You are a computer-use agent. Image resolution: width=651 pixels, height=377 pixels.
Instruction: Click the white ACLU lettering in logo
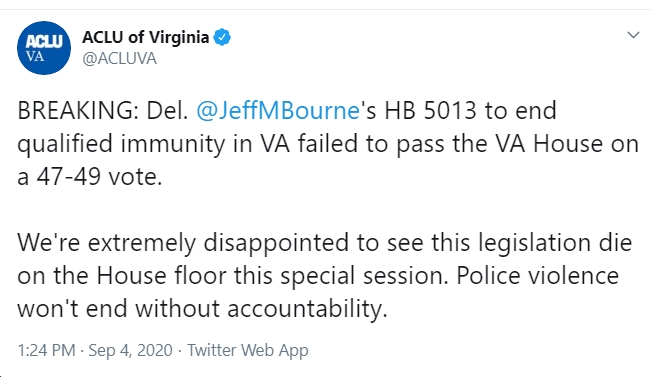pos(44,42)
